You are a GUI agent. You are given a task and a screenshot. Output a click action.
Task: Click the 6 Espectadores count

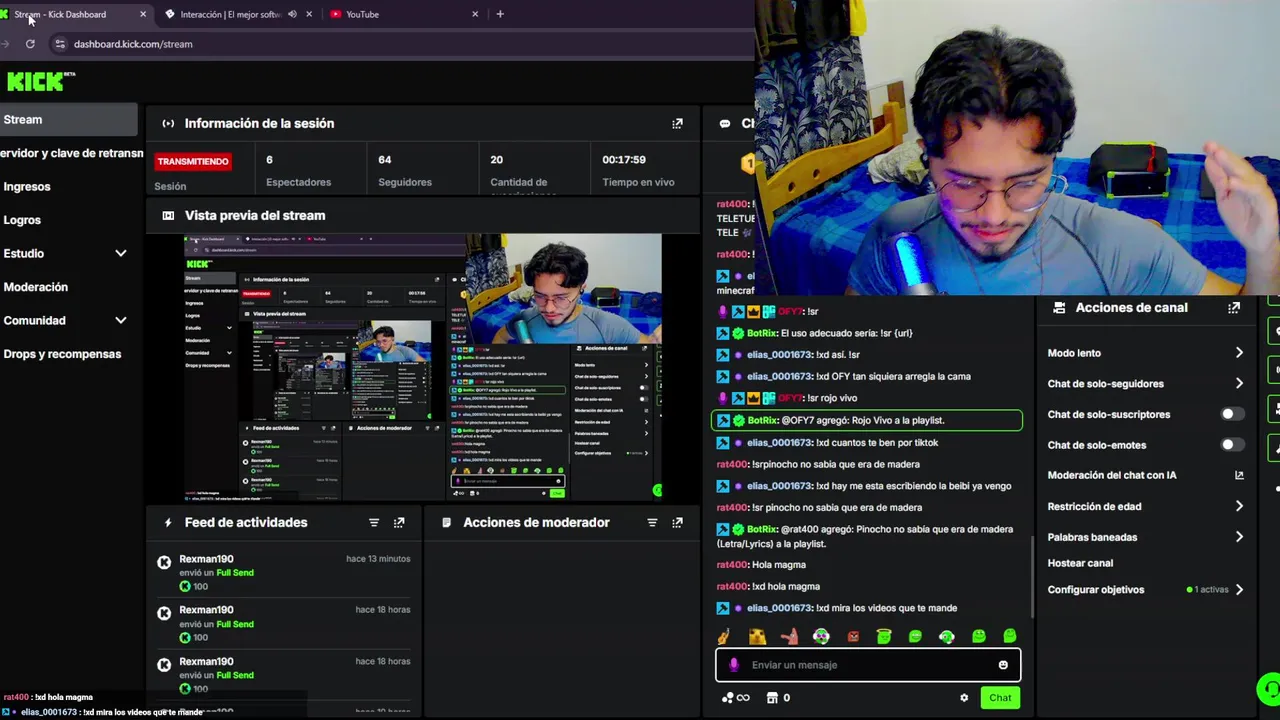tap(270, 160)
